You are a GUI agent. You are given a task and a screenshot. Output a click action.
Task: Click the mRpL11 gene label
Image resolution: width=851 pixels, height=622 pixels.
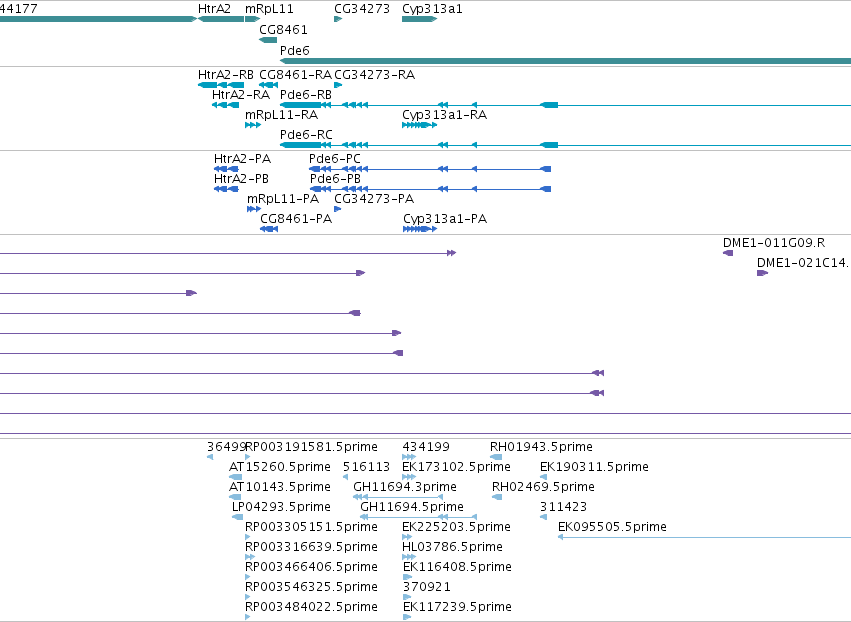pyautogui.click(x=269, y=9)
